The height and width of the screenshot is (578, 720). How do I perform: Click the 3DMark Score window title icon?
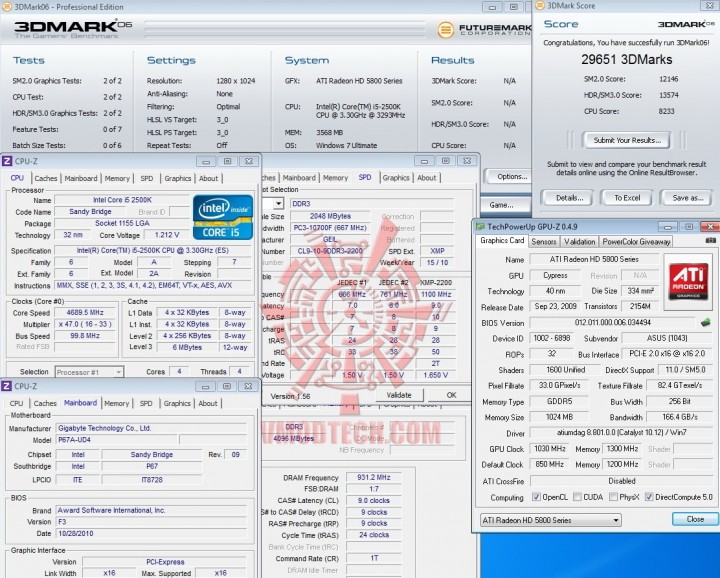coord(540,6)
